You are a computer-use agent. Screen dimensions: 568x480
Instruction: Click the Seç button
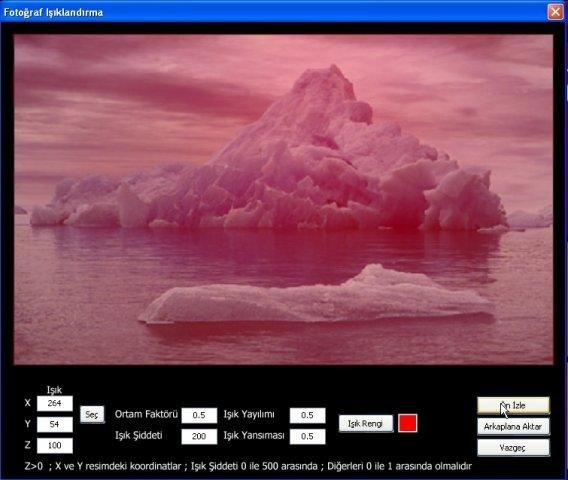[x=92, y=414]
